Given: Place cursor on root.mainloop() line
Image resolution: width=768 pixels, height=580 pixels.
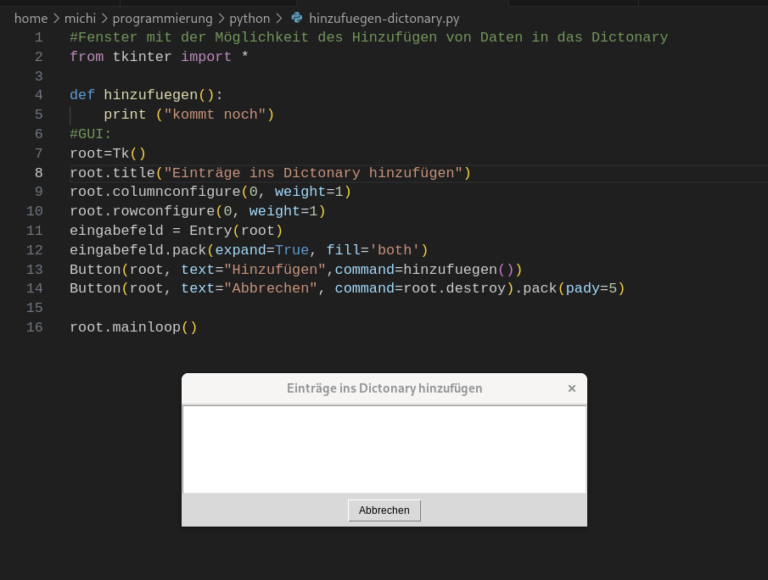Looking at the screenshot, I should point(133,327).
